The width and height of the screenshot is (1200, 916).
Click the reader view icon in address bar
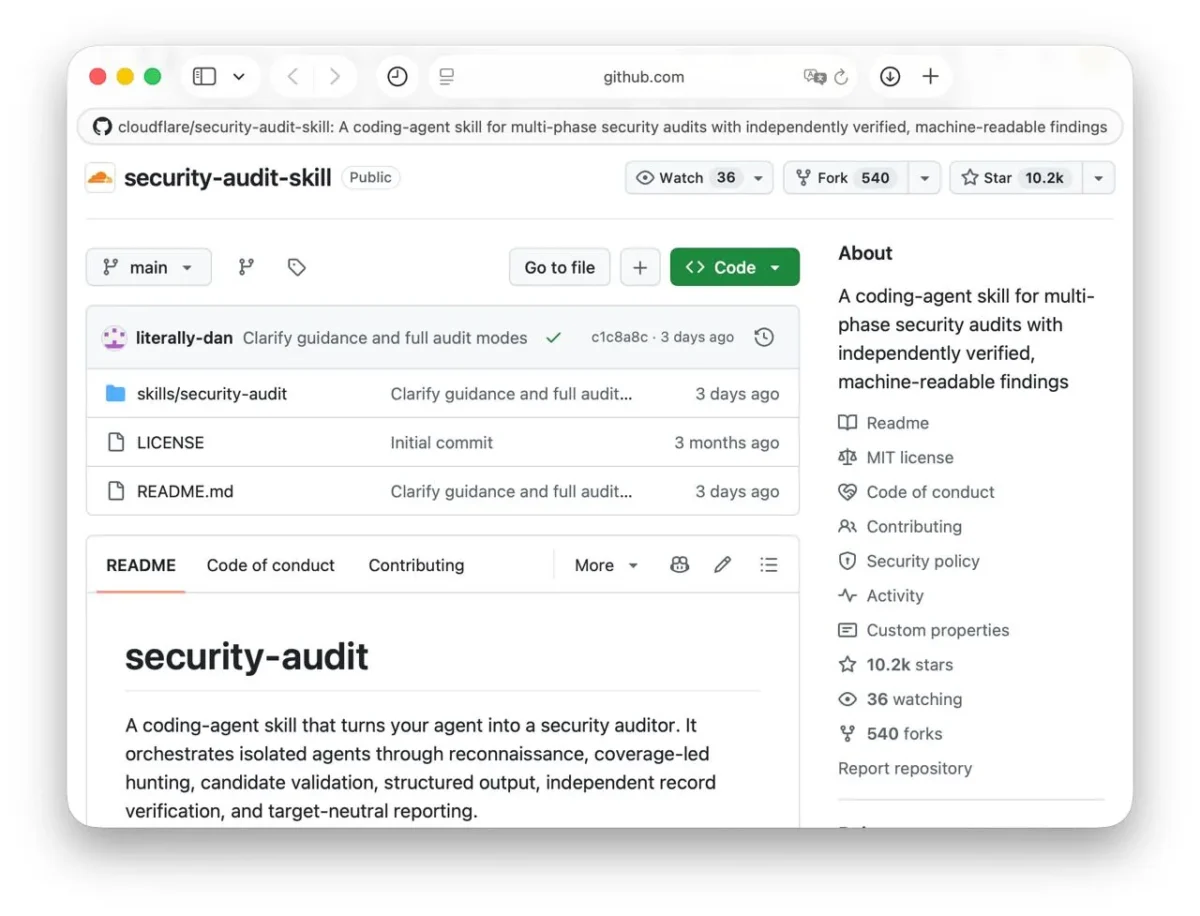447,77
